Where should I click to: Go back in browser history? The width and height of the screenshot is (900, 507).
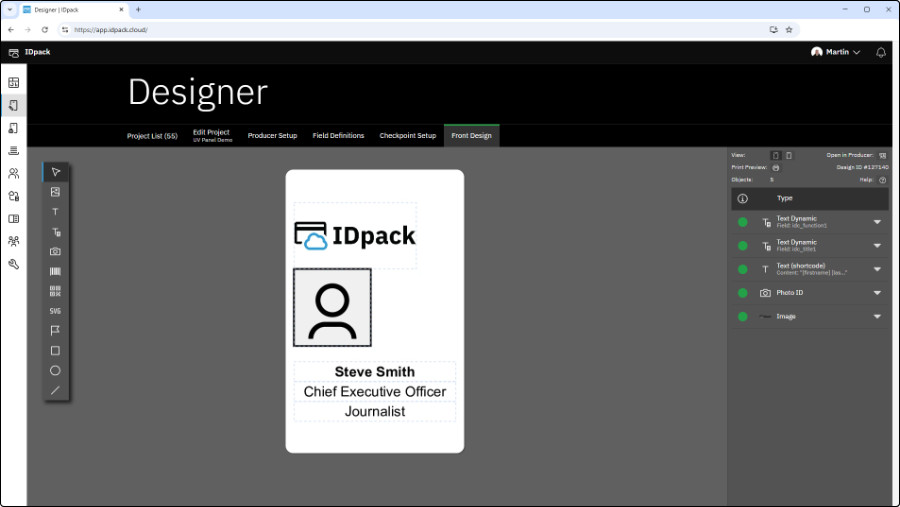pos(11,30)
